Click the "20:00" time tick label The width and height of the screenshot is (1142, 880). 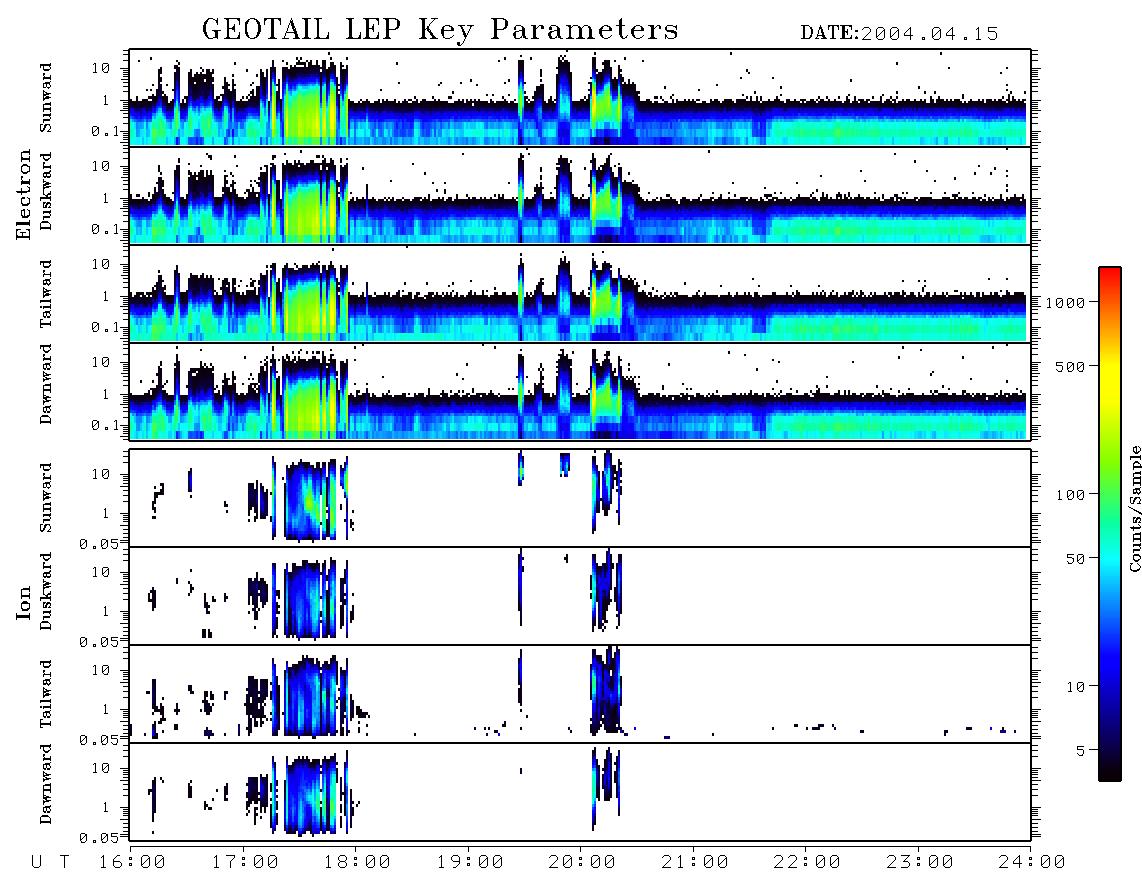582,863
